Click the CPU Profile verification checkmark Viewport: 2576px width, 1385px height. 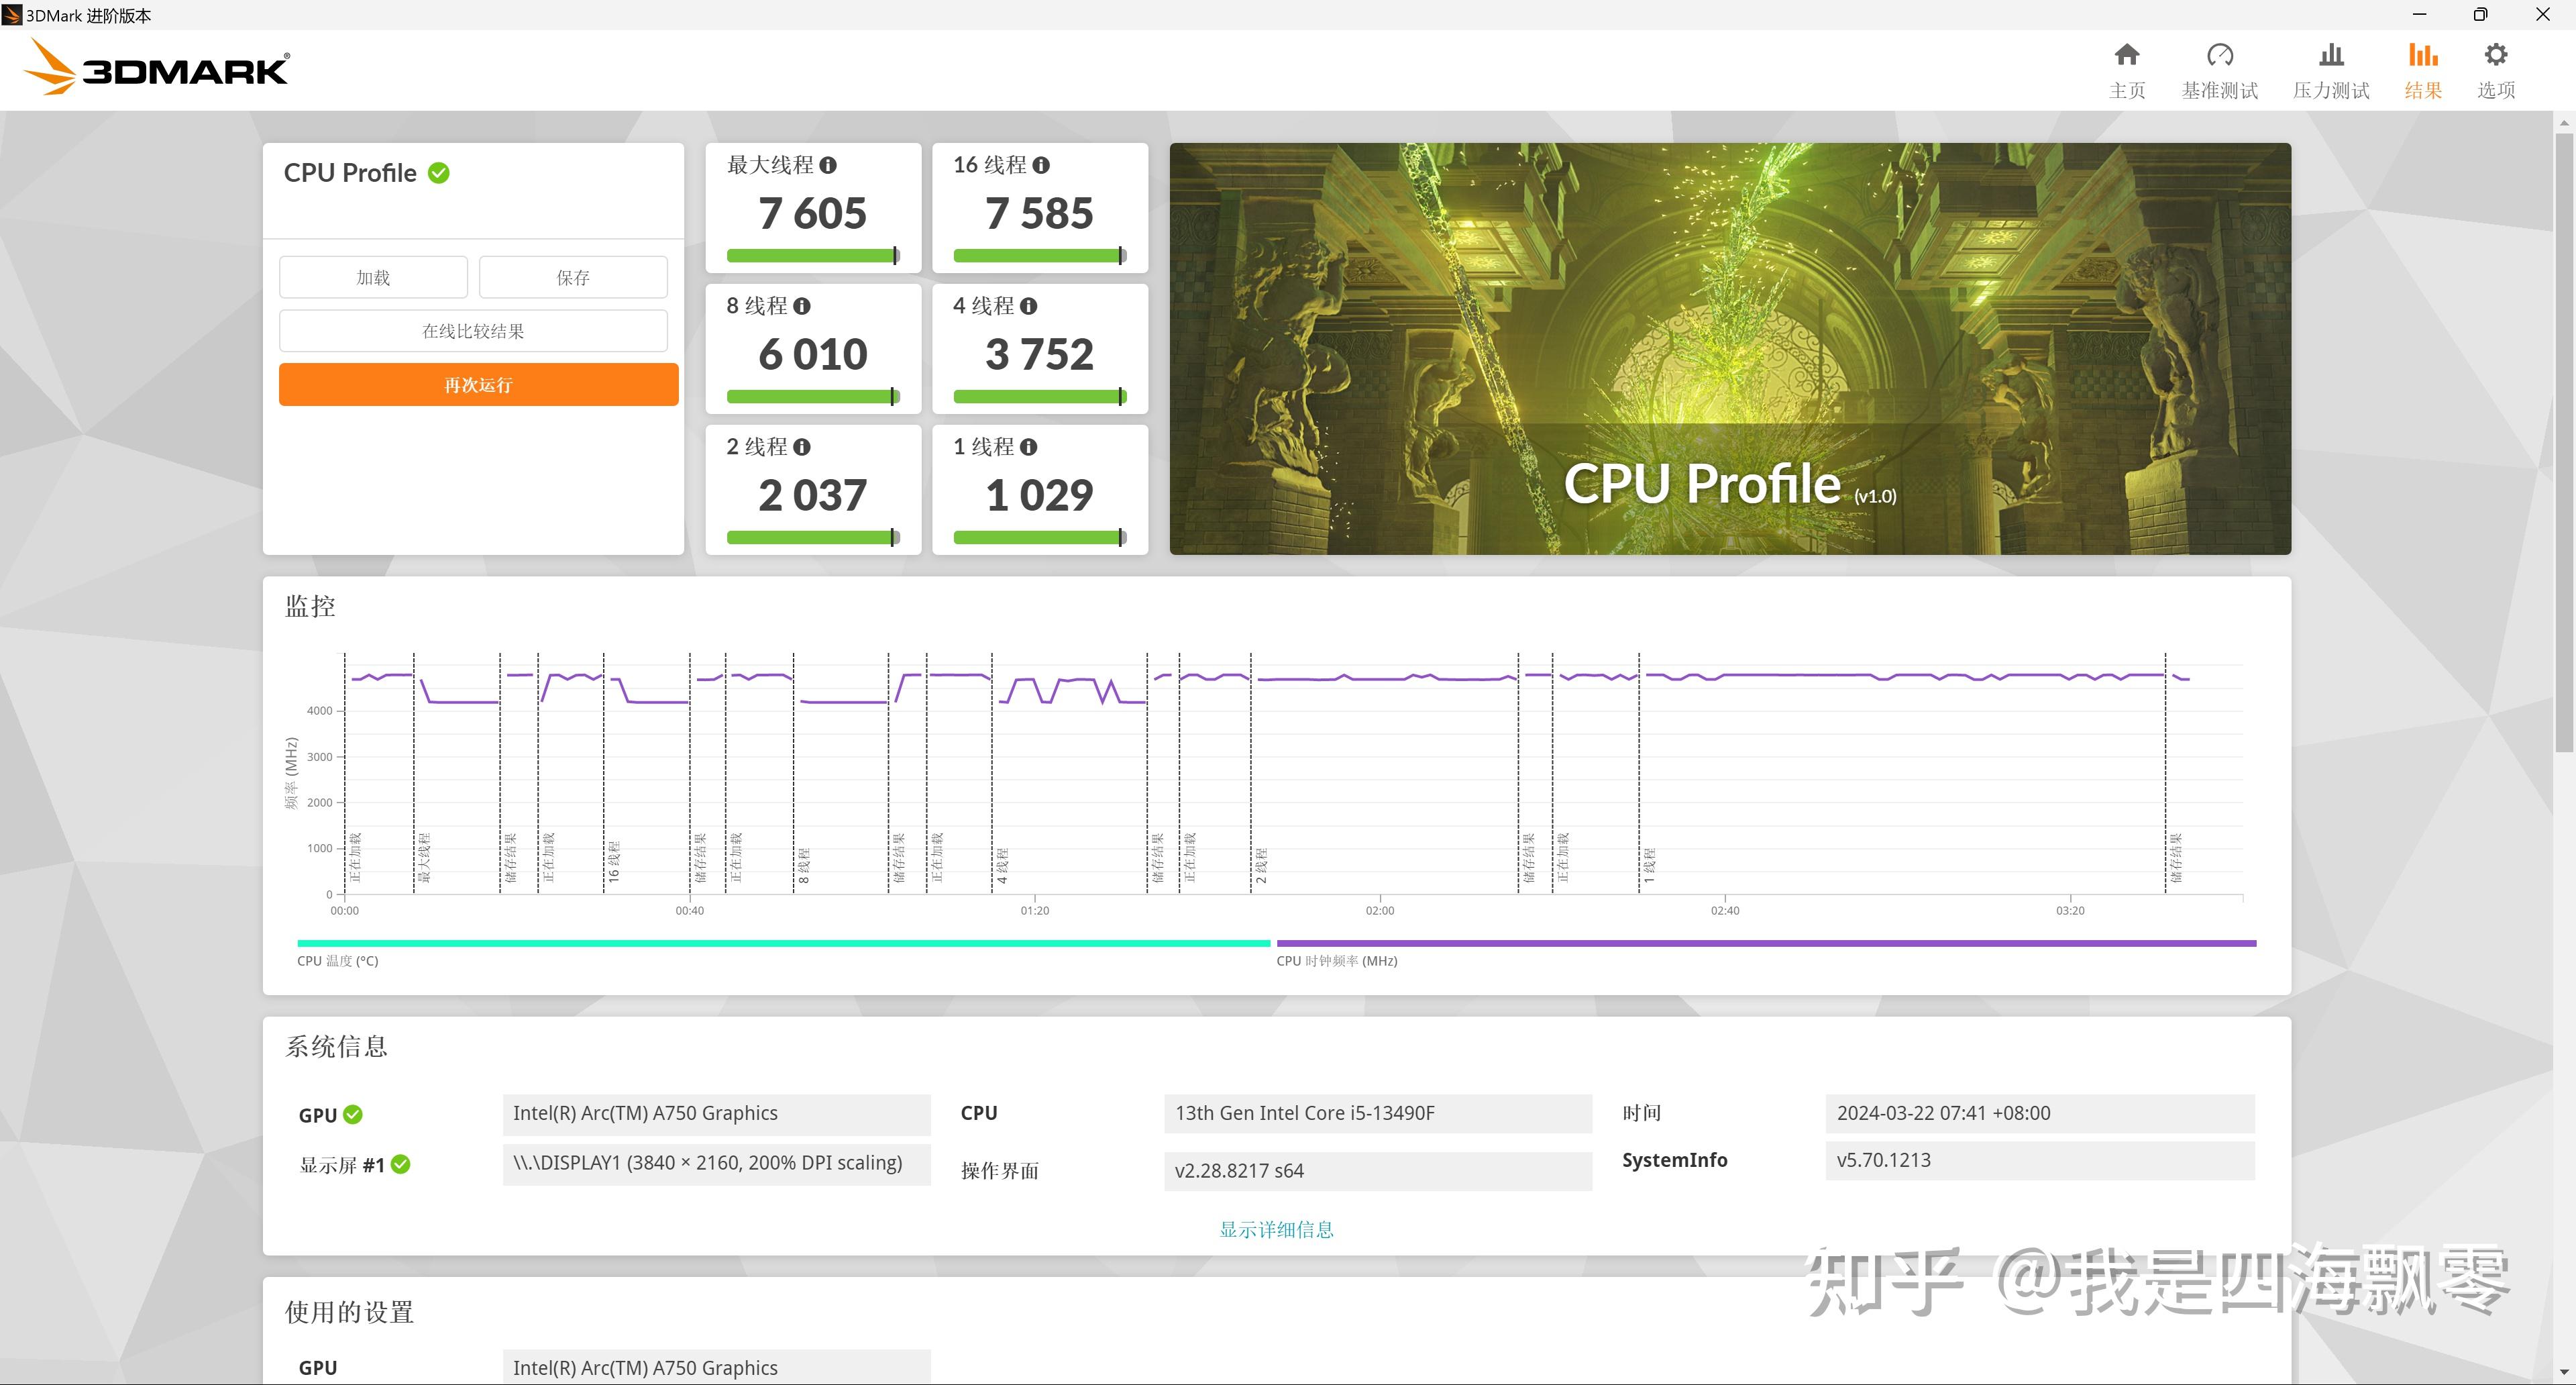click(x=438, y=172)
